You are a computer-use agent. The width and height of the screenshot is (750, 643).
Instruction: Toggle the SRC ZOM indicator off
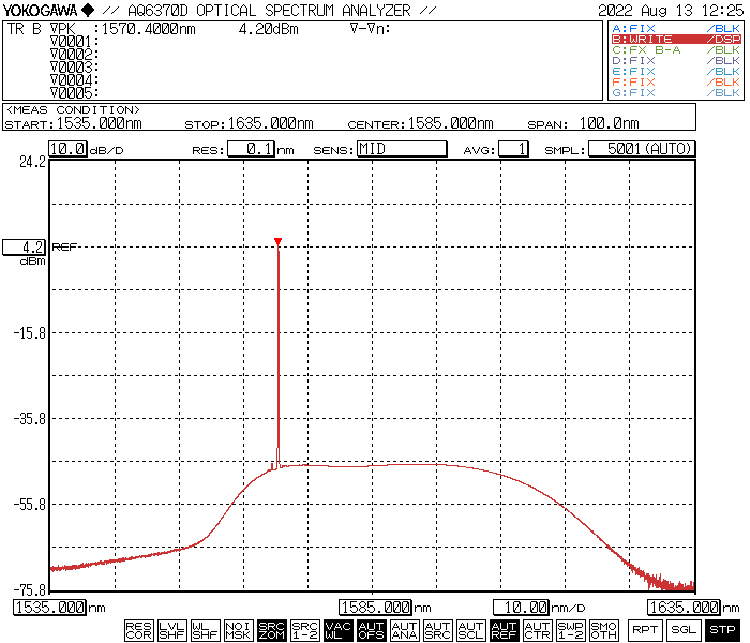pos(271,630)
